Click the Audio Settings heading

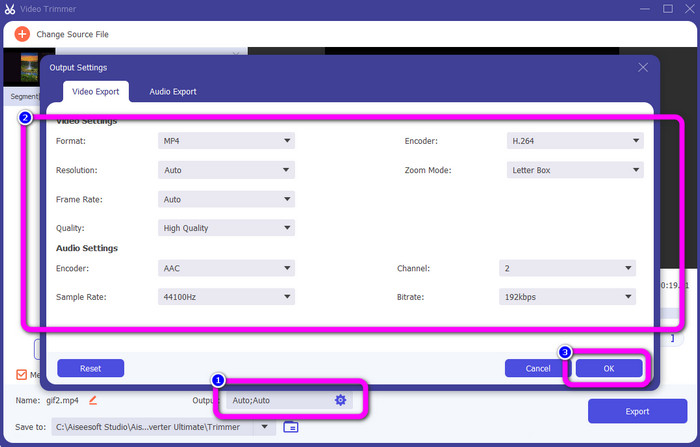[87, 248]
